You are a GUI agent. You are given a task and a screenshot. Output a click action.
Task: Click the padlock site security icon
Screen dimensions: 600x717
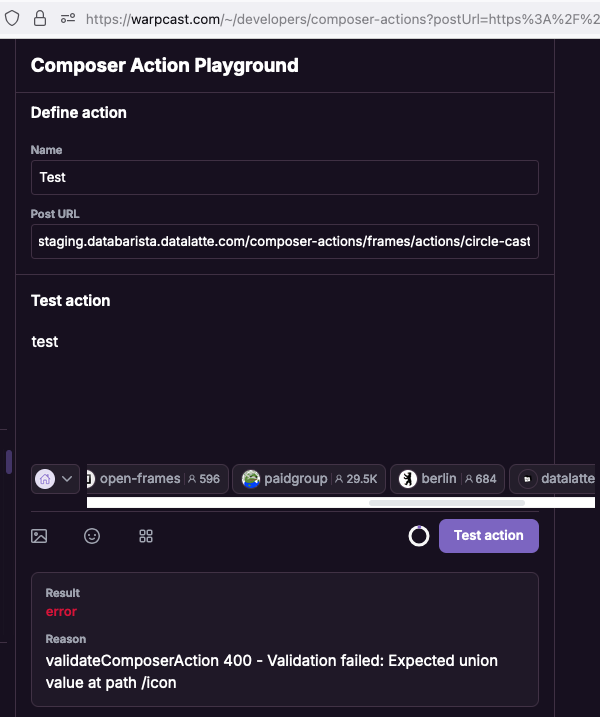coord(40,19)
